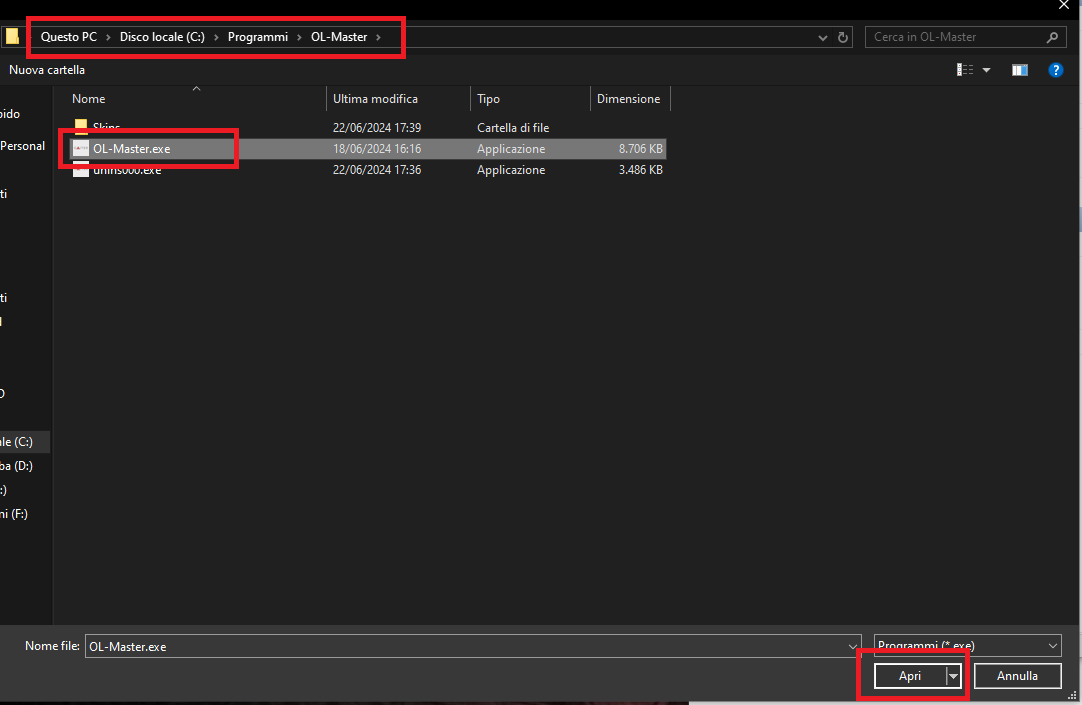Toggle the preview pane icon
Viewport: 1082px width, 705px height.
click(x=1019, y=70)
